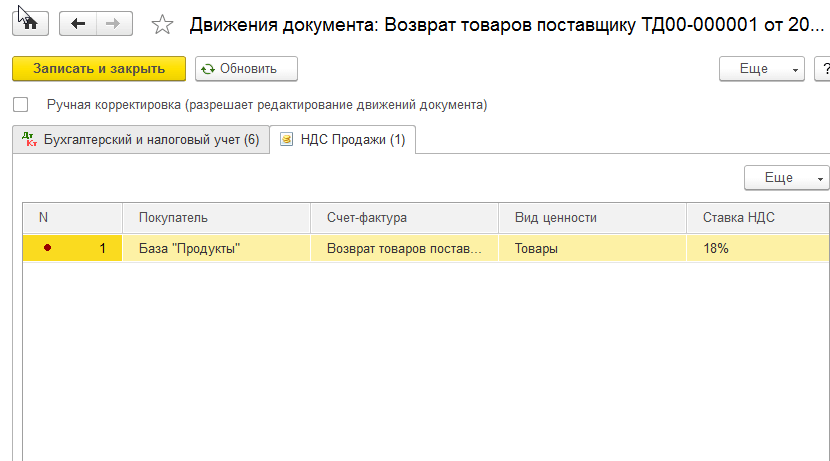
Task: Click the red dot row marker
Action: [47, 248]
